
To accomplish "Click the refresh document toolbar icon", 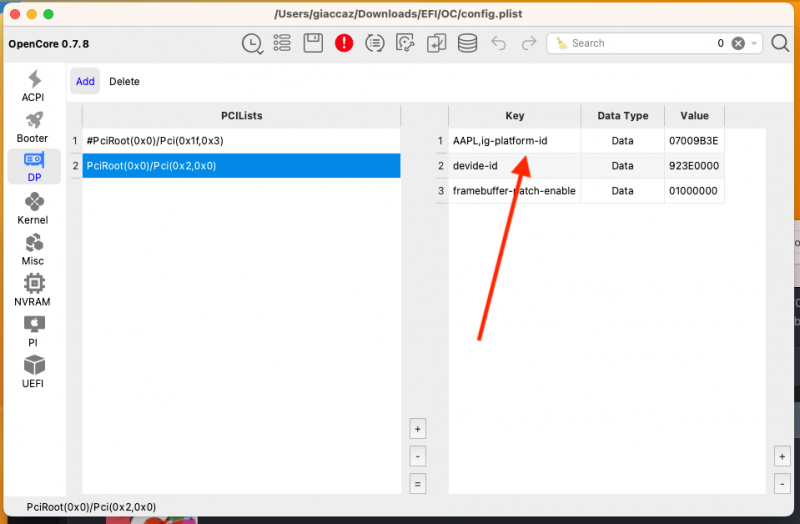I will click(405, 43).
